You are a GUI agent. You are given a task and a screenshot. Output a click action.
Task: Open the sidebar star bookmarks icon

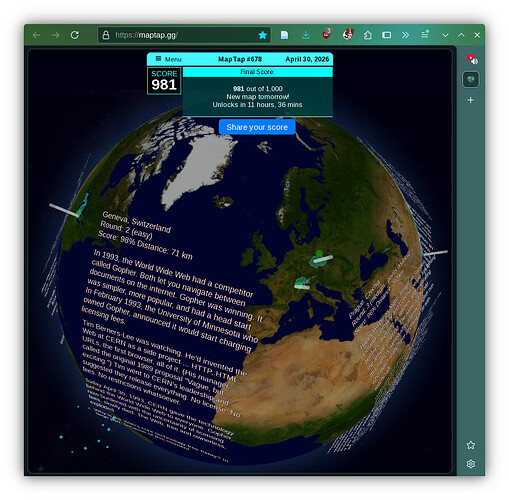471,445
